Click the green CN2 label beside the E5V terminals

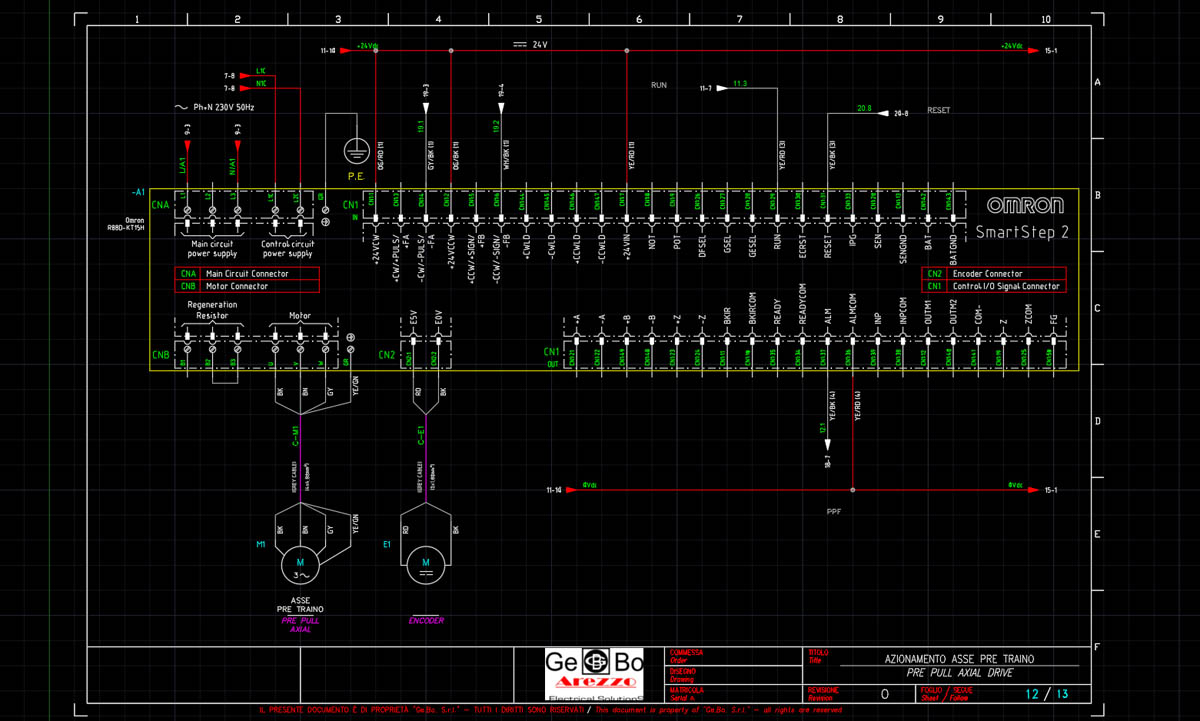pyautogui.click(x=387, y=354)
